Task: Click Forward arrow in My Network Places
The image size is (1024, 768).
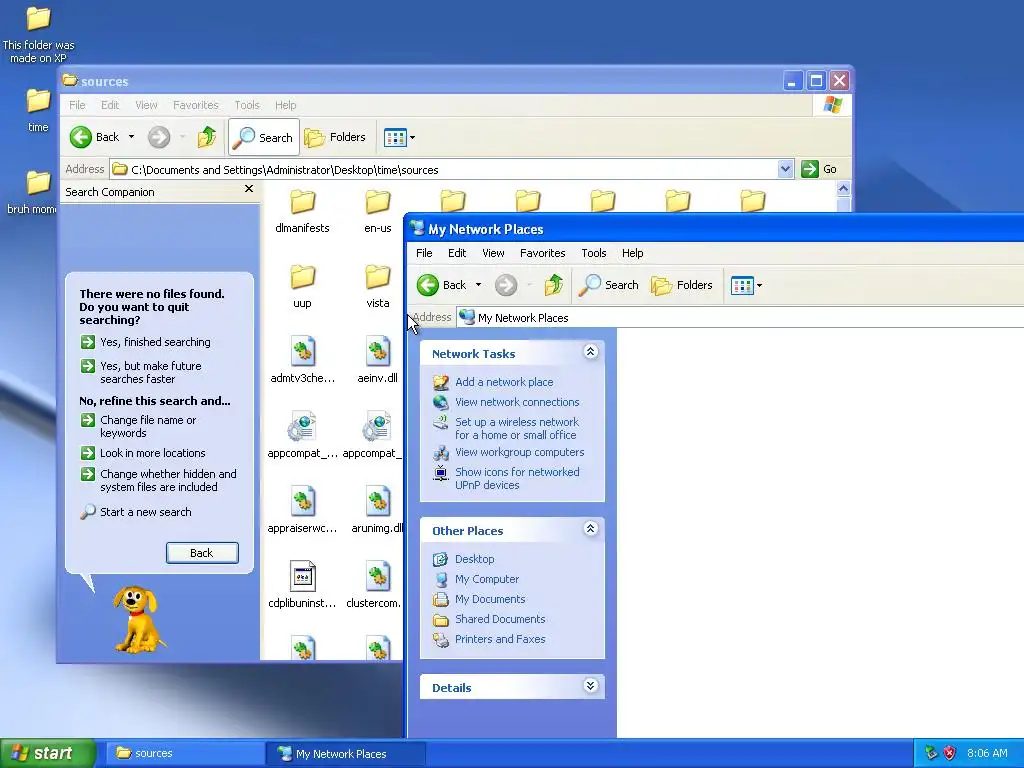Action: coord(505,285)
